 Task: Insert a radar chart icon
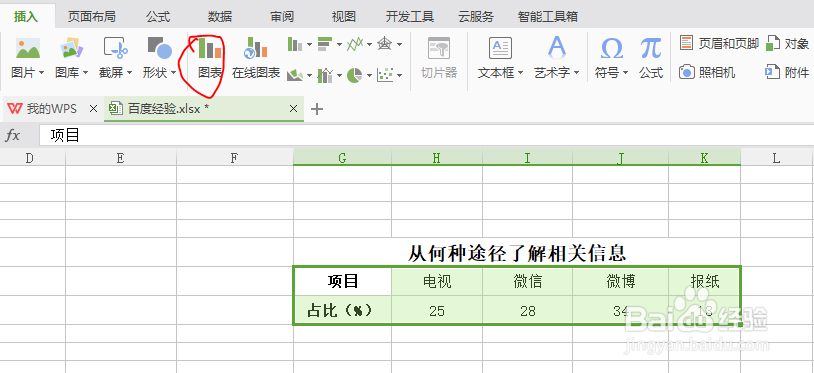[385, 44]
